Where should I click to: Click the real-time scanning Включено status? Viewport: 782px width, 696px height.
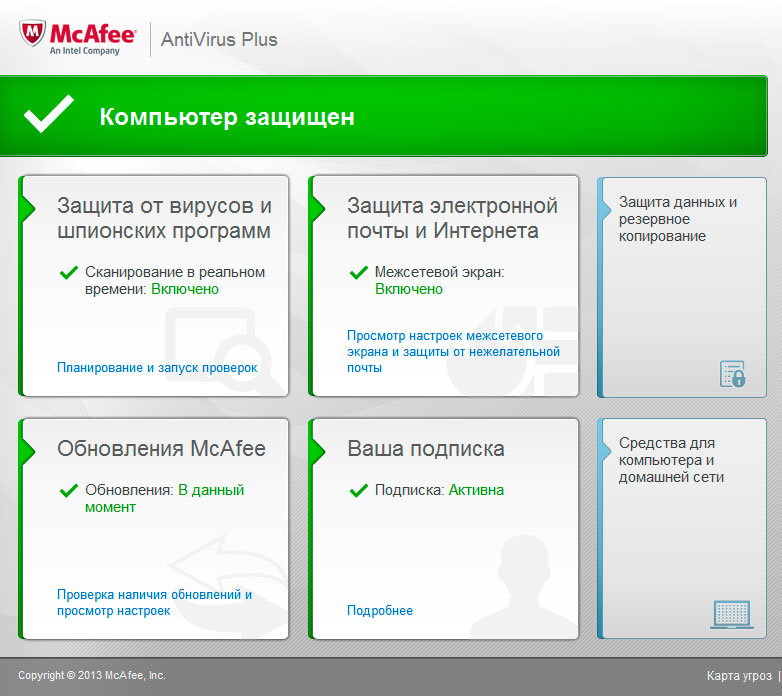(x=185, y=289)
